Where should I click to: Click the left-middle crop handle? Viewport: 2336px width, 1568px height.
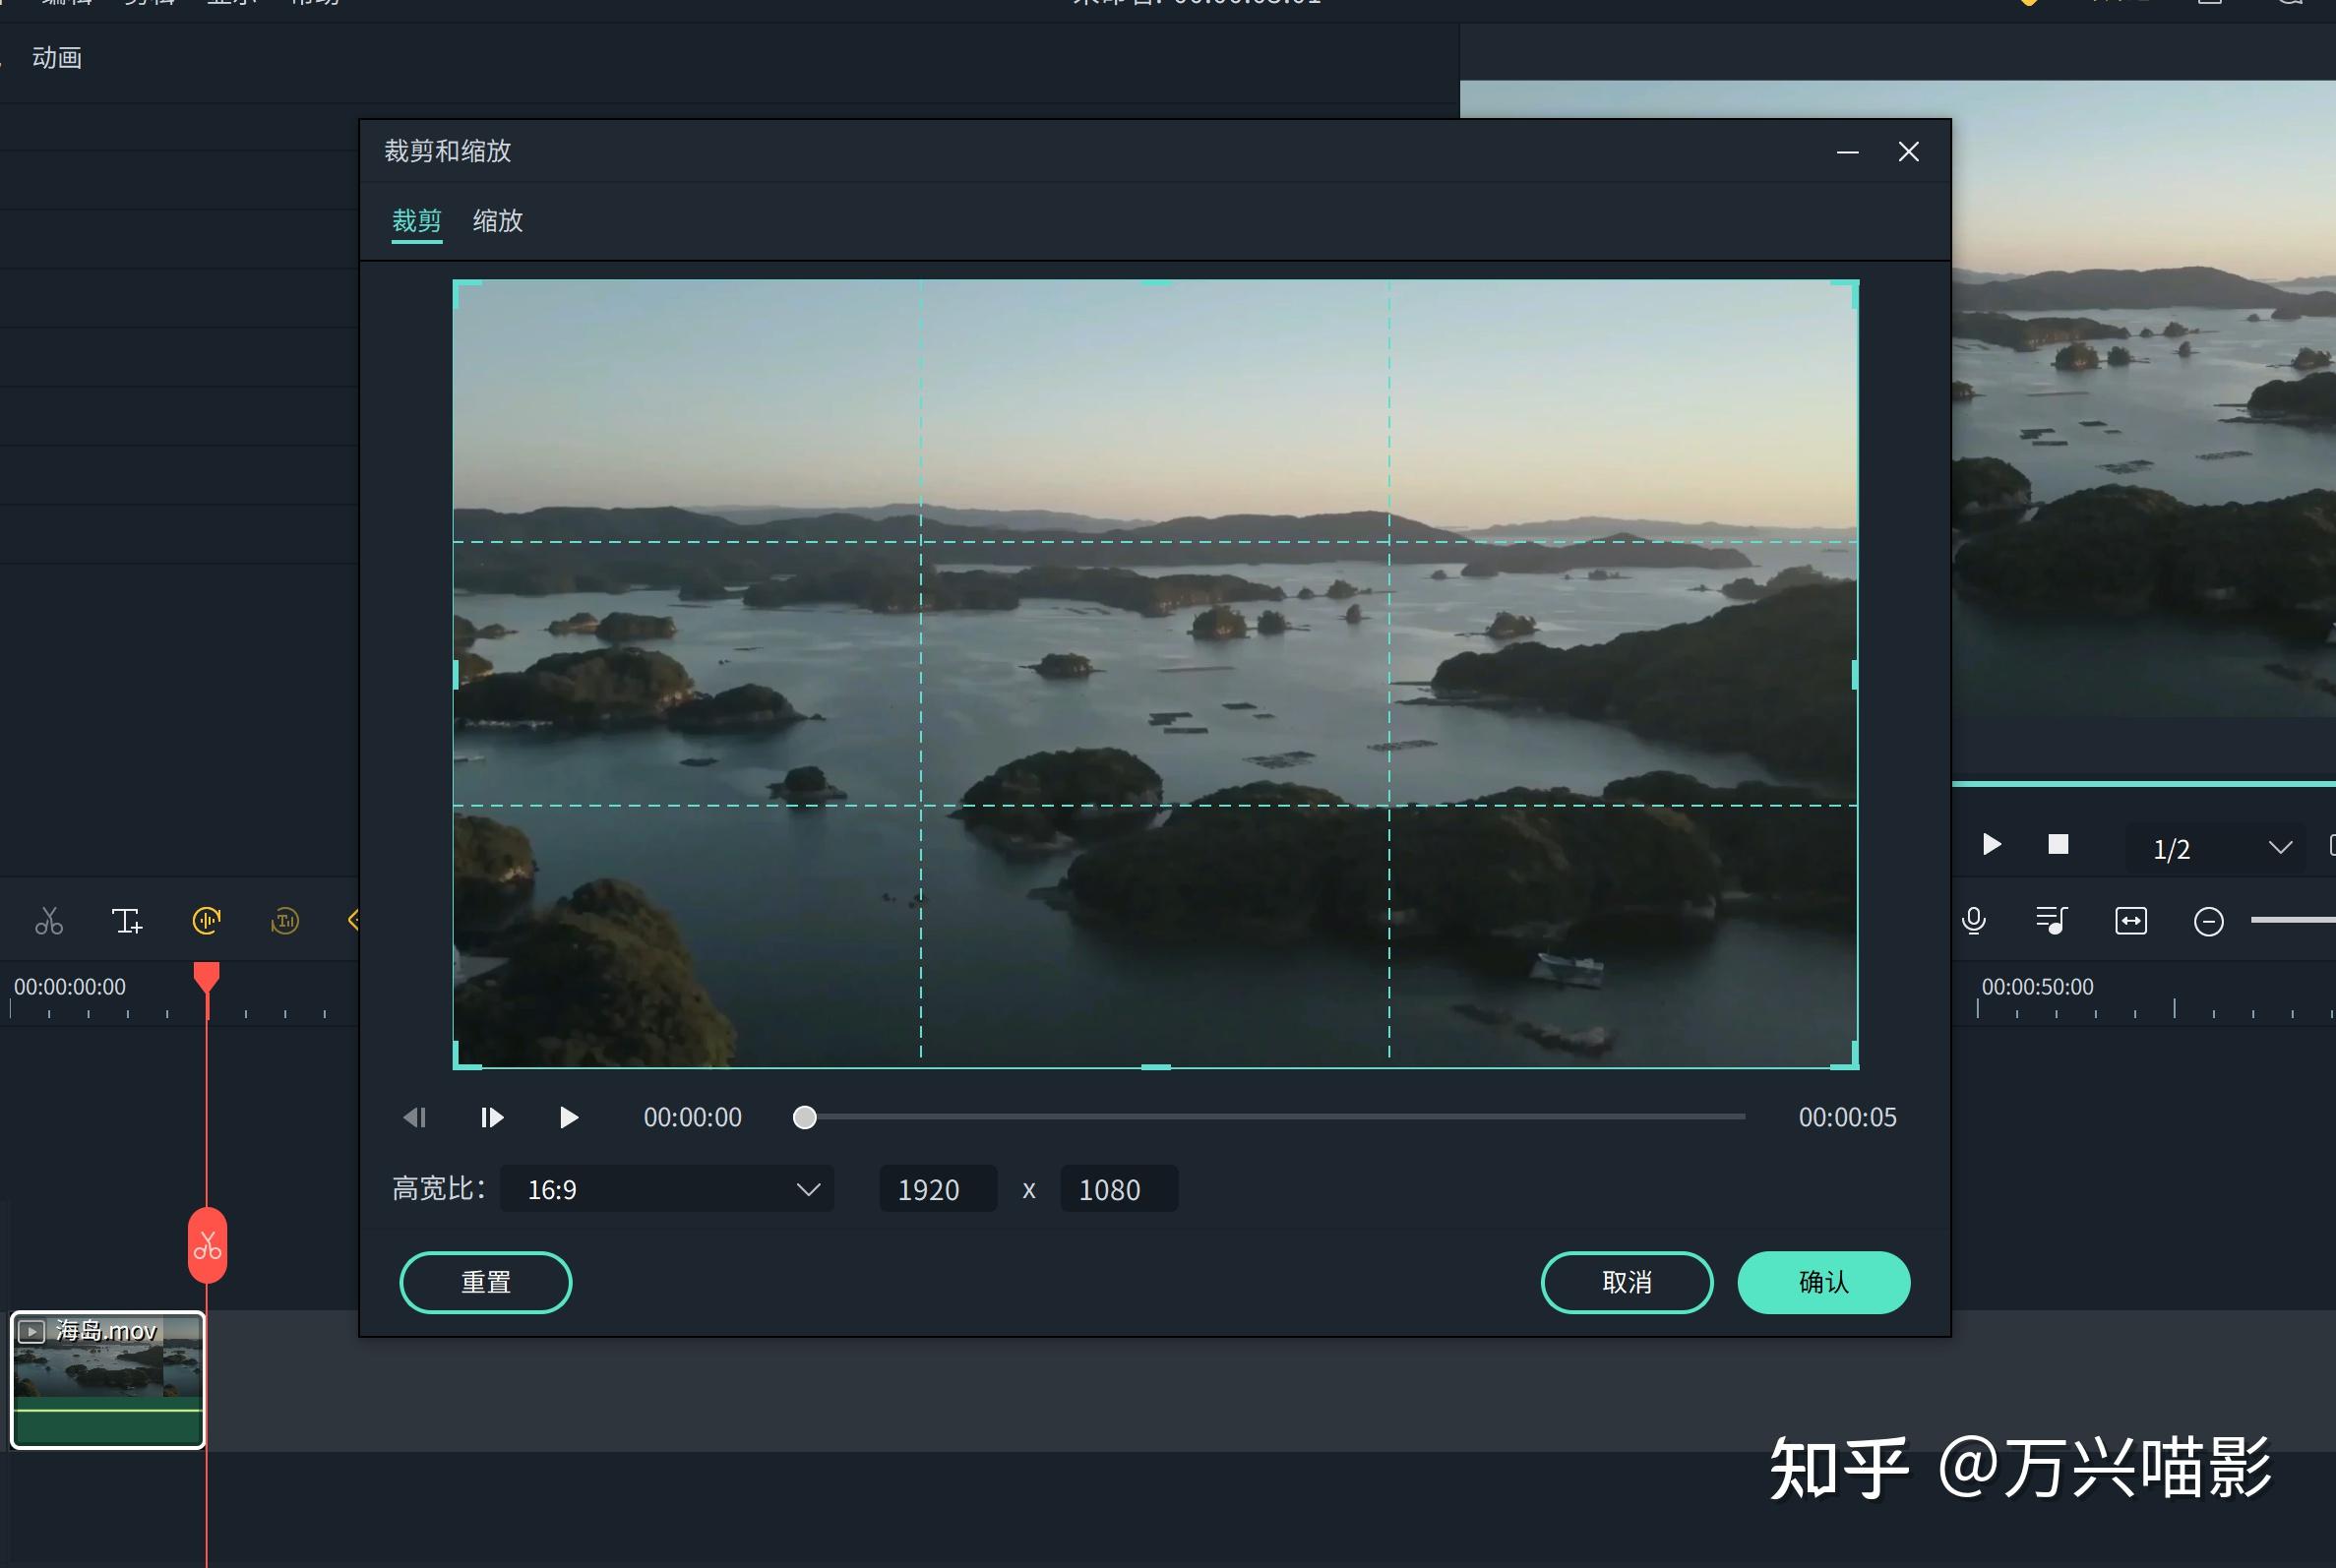click(x=456, y=675)
